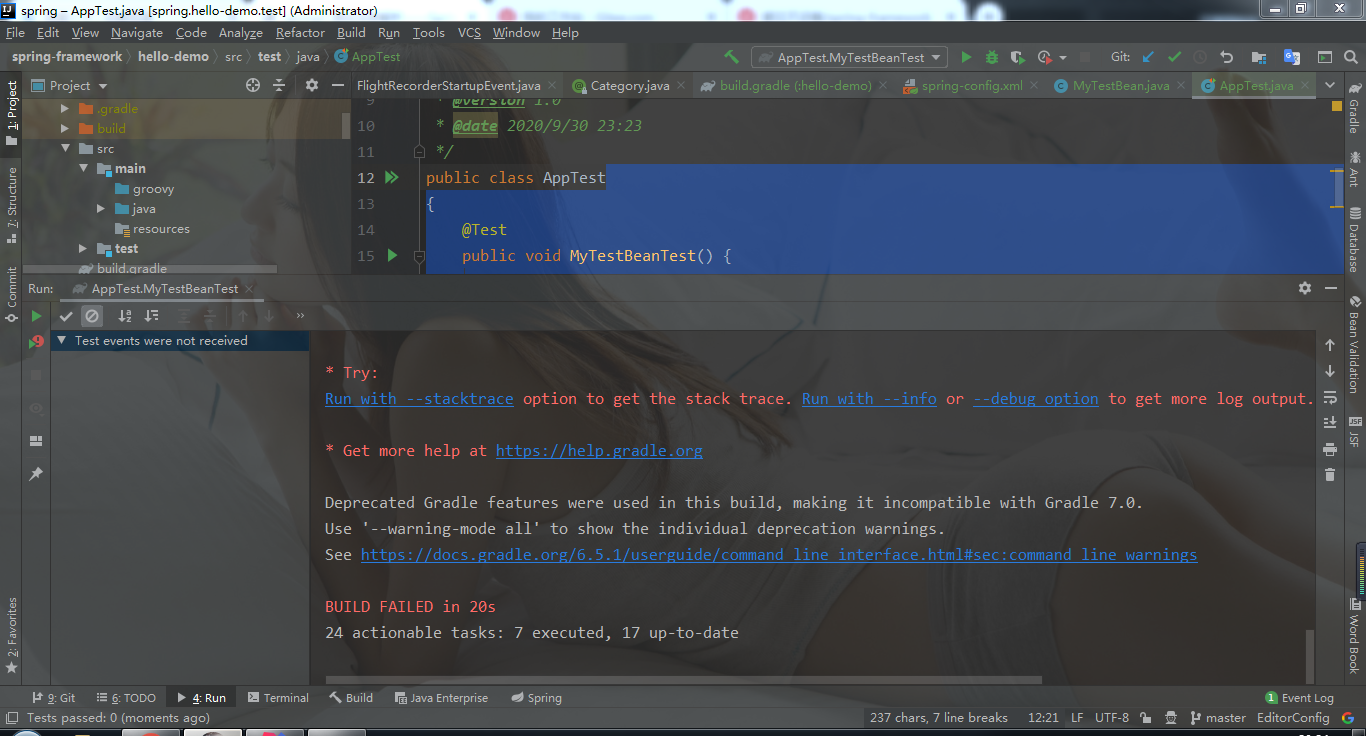1366x736 pixels.
Task: Open Event Log in status bar
Action: [1299, 698]
